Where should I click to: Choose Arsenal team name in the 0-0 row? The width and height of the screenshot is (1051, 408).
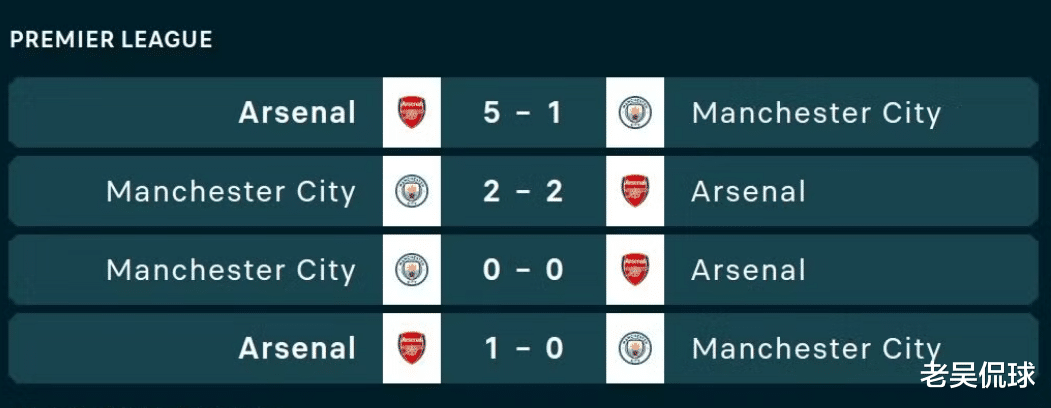(748, 270)
